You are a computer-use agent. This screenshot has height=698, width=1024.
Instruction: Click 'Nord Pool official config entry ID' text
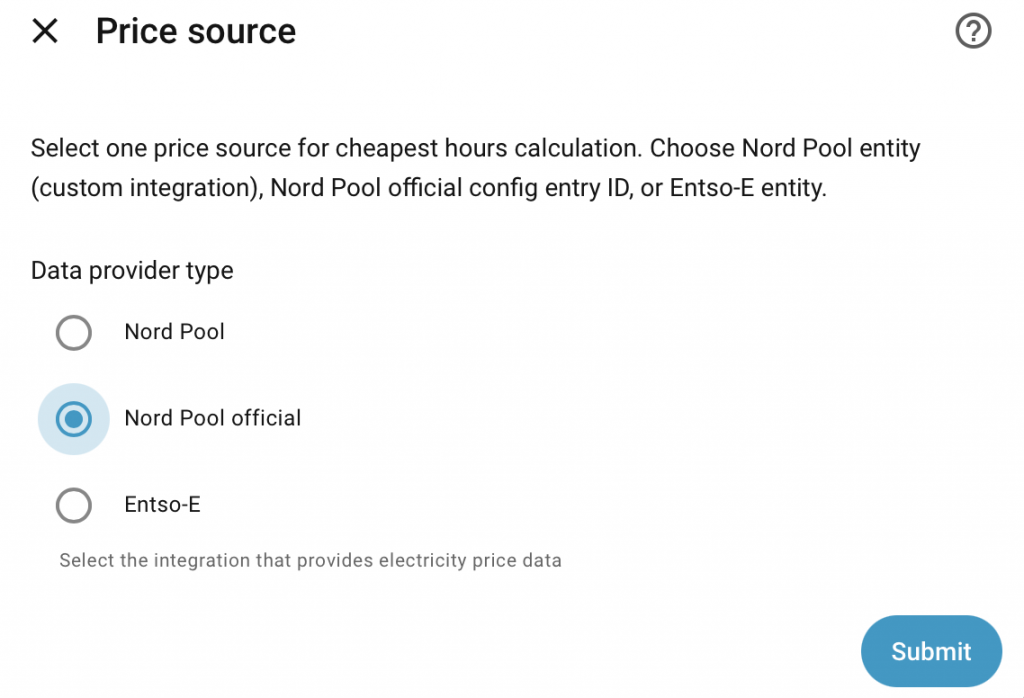pyautogui.click(x=451, y=188)
